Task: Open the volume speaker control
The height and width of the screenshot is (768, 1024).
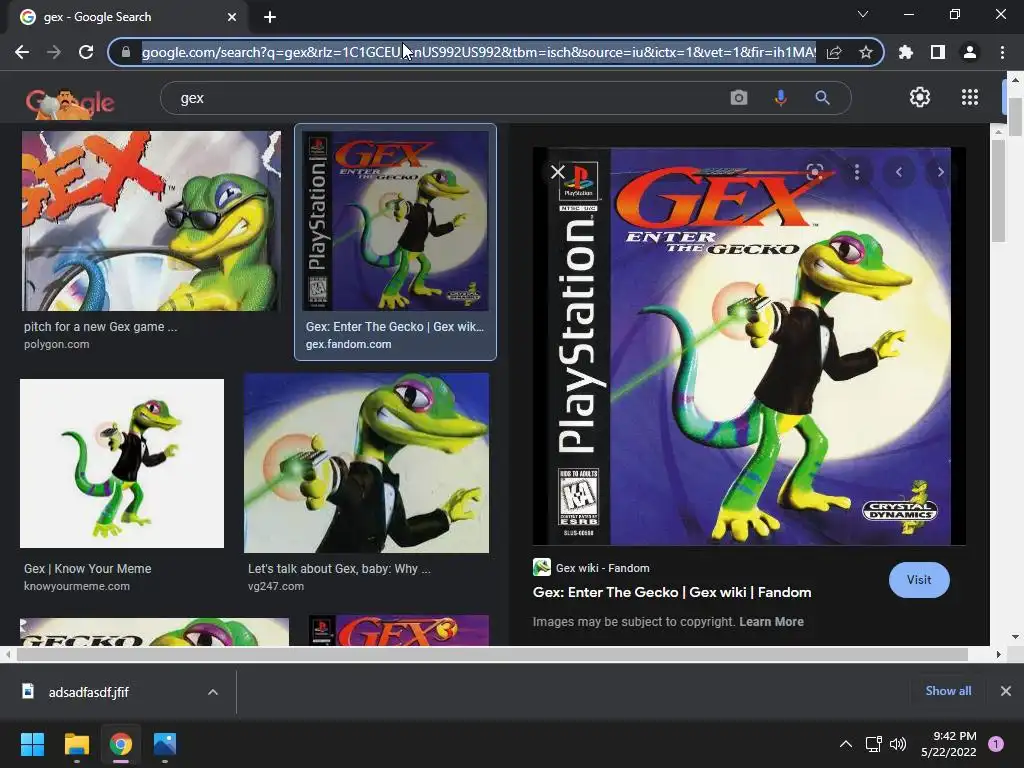Action: [898, 744]
